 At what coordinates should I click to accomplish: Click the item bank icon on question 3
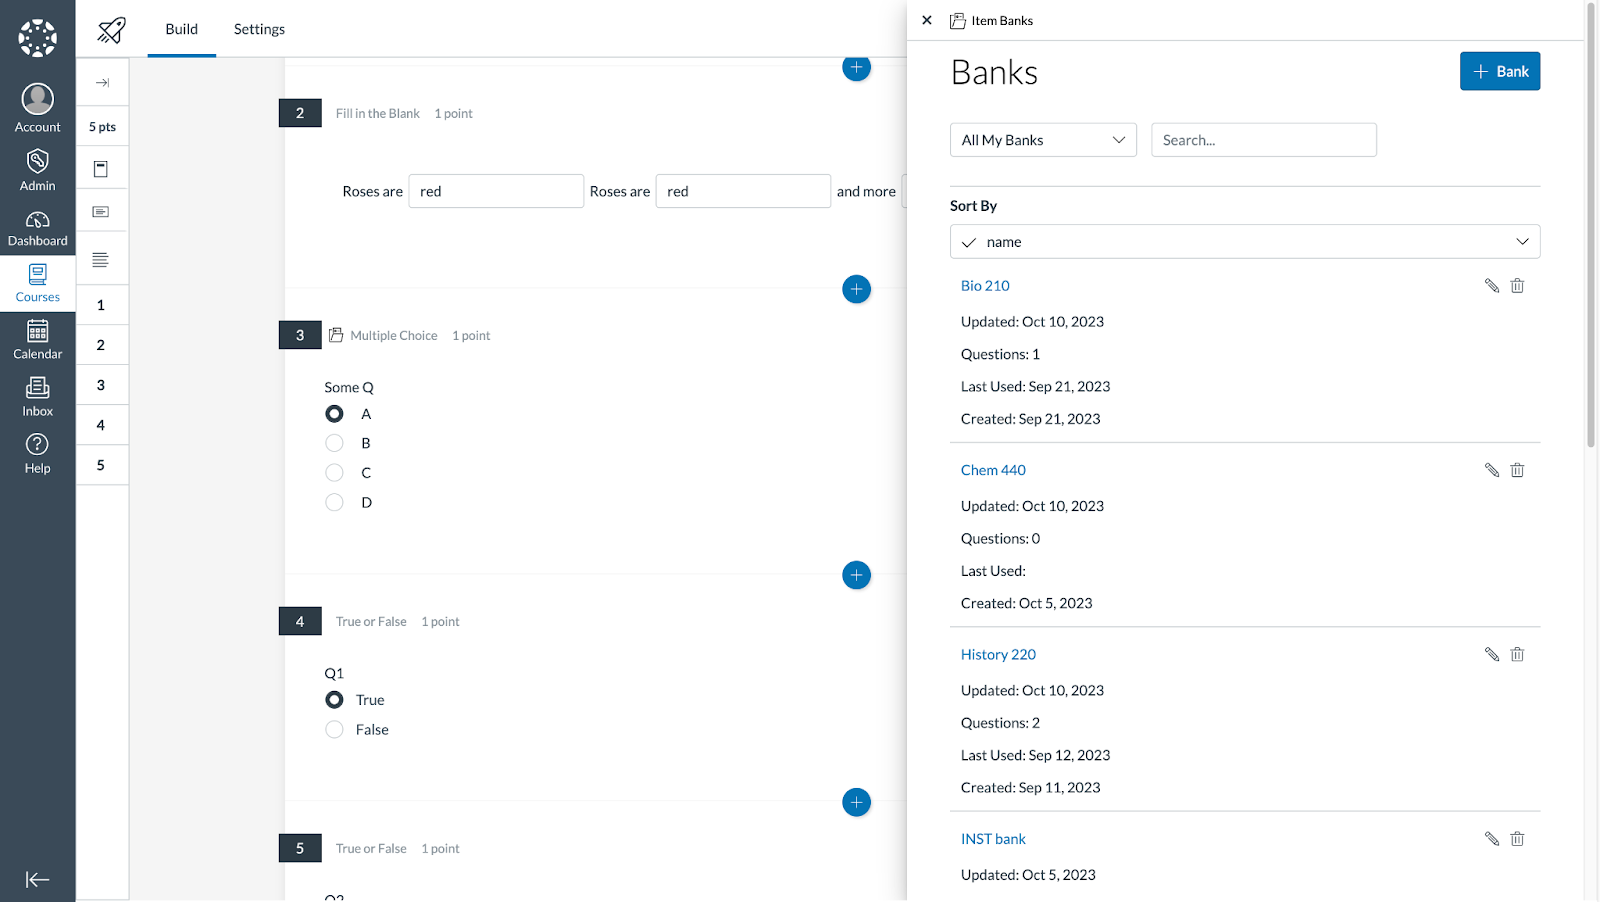pos(336,335)
